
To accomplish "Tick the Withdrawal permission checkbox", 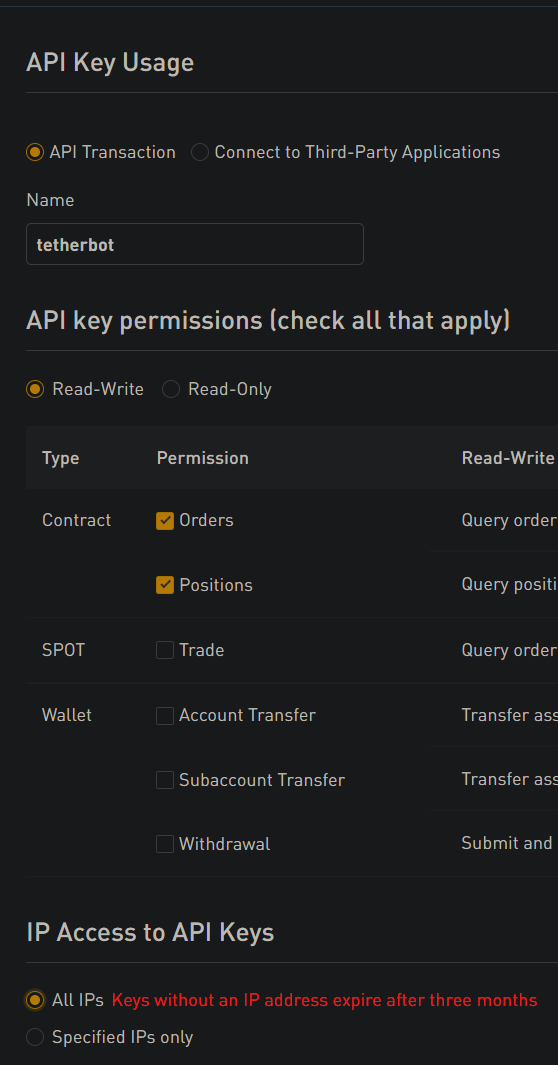I will (x=165, y=844).
